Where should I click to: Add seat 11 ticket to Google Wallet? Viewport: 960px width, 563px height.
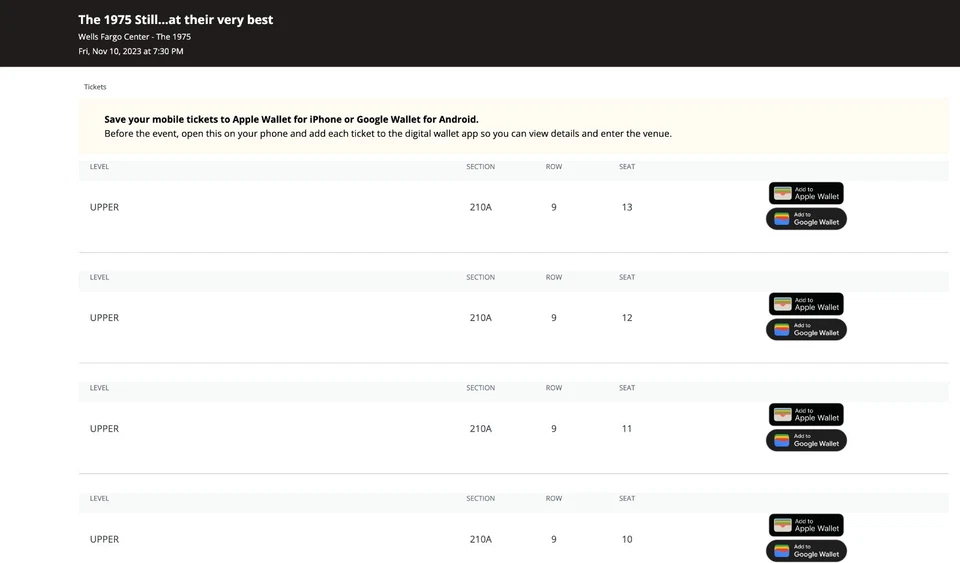point(806,441)
